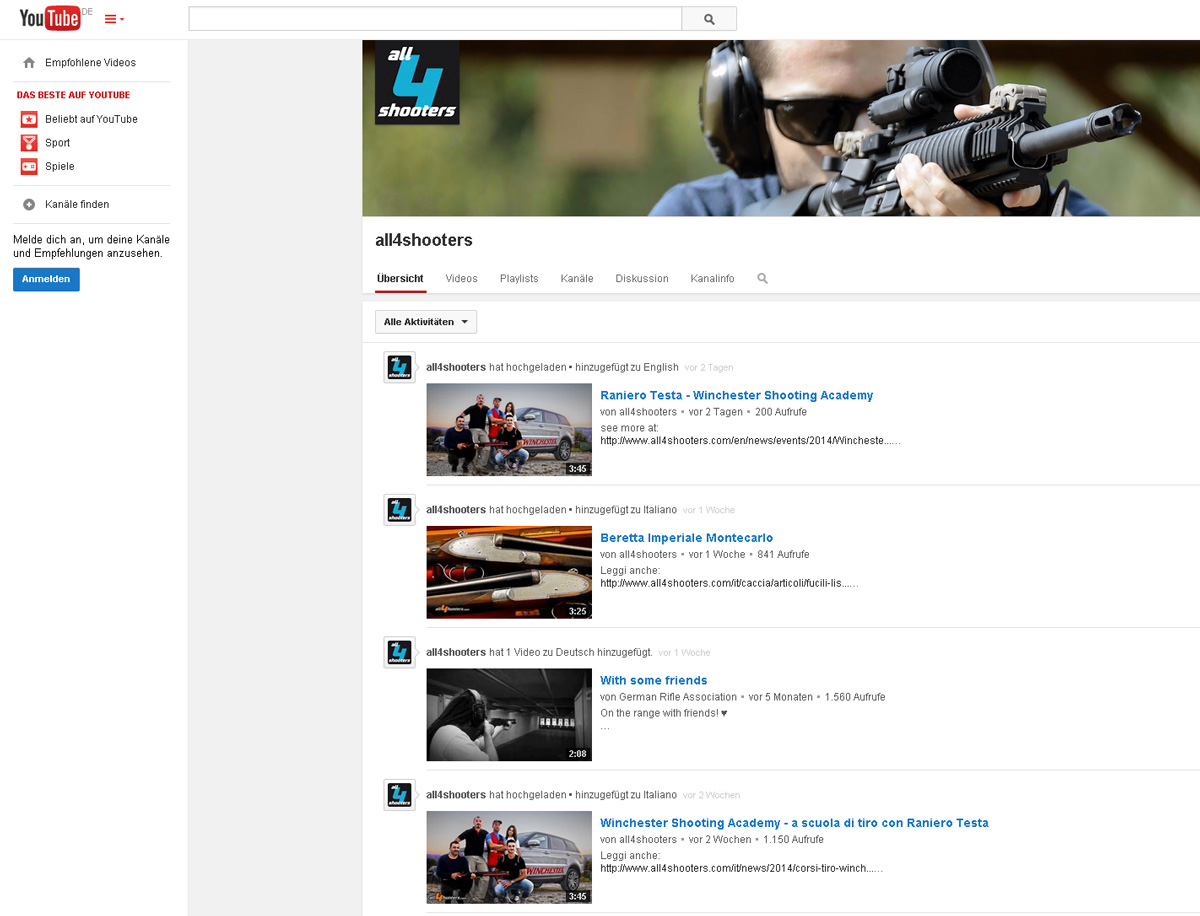This screenshot has width=1200, height=916.
Task: Click German Rifle Association uploader link
Action: pos(678,697)
